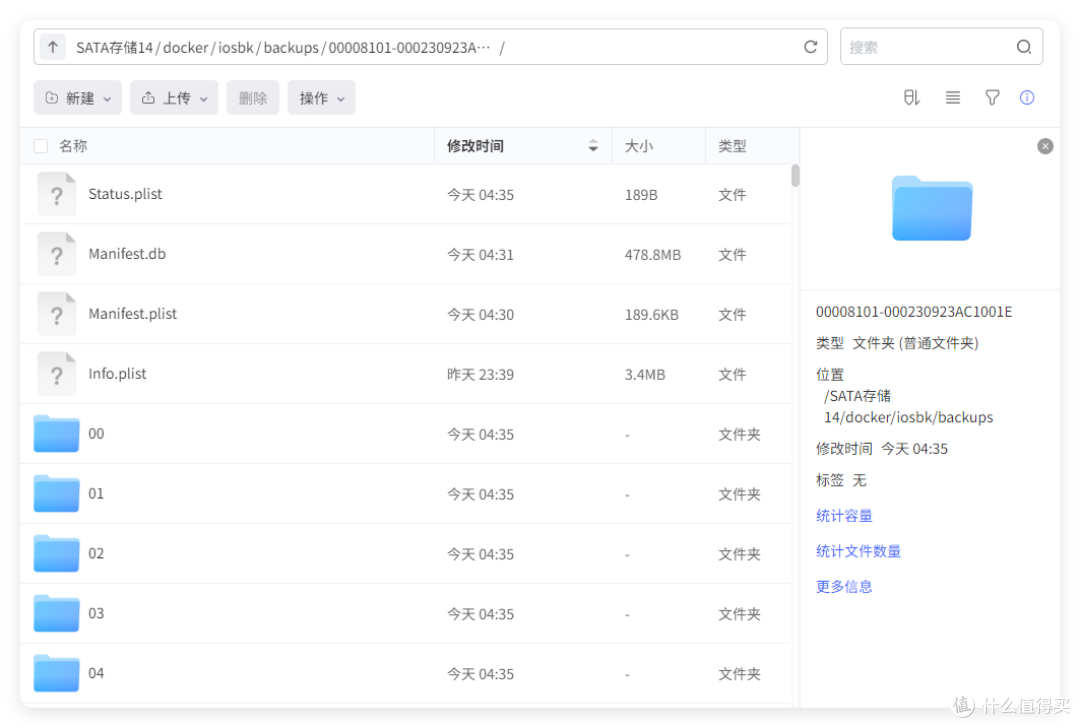Click the folder icon for 01

pos(56,493)
